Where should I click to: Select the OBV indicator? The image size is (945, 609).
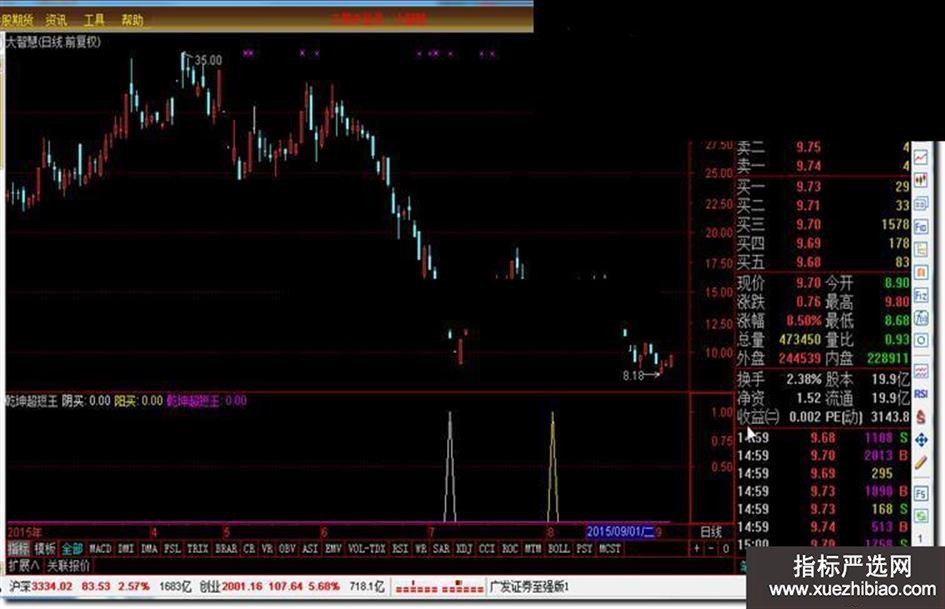coord(287,549)
